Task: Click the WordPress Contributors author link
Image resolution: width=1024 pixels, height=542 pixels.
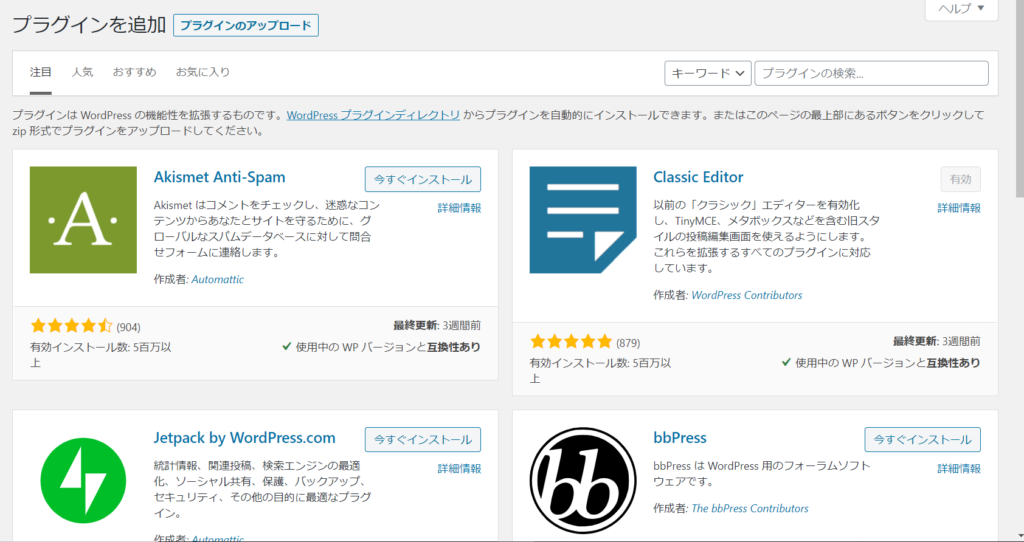Action: point(746,295)
